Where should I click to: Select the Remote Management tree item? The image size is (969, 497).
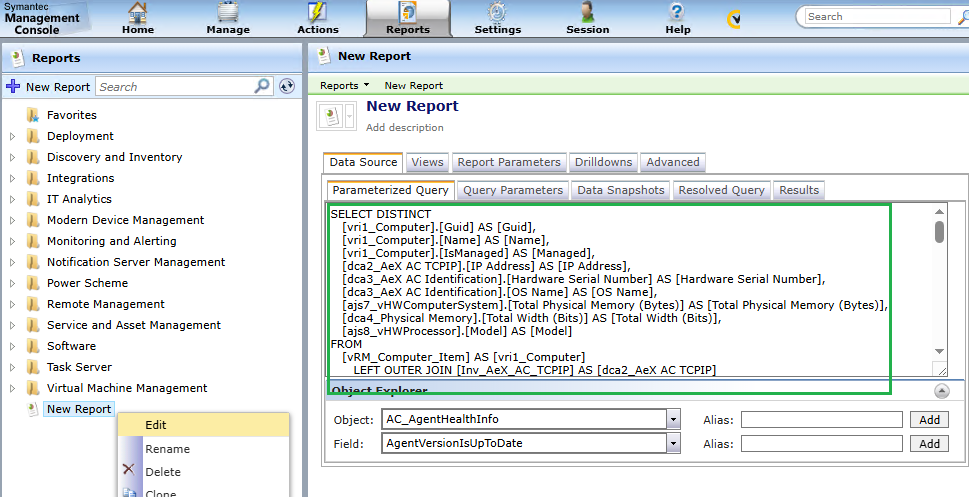coord(106,304)
